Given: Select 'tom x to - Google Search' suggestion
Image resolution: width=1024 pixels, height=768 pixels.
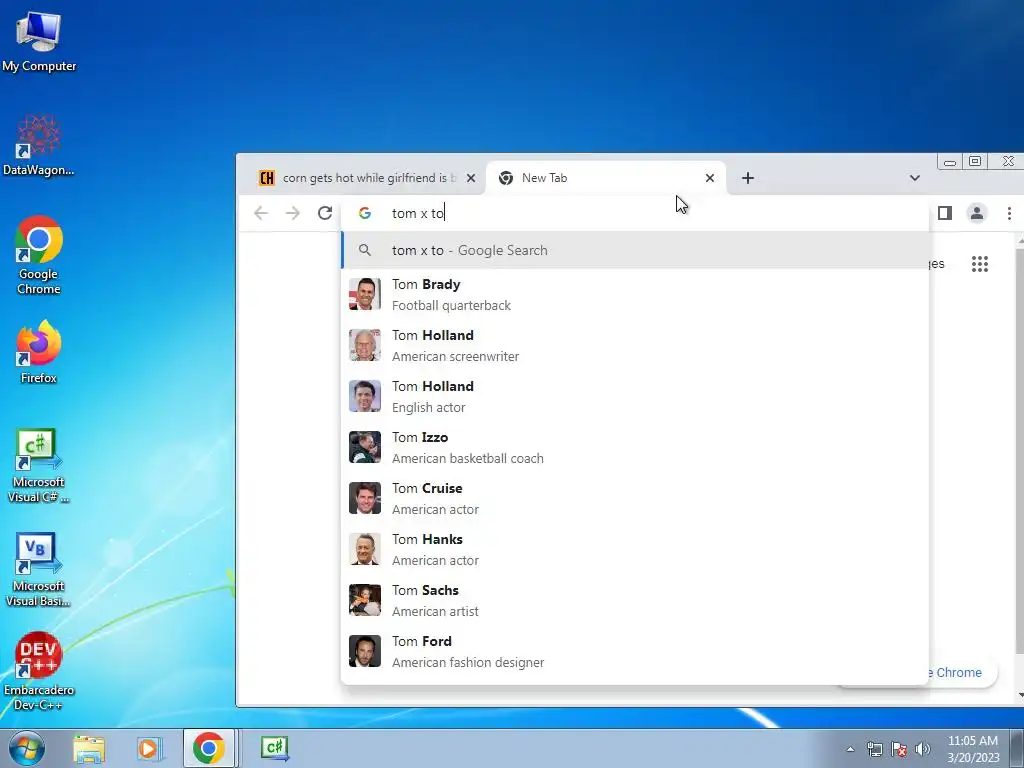Looking at the screenshot, I should [x=635, y=250].
